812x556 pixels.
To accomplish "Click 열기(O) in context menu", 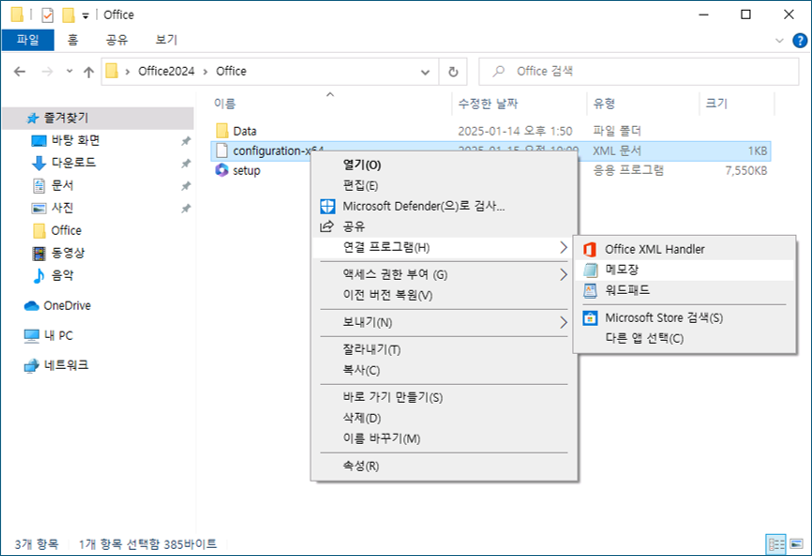I will point(444,165).
